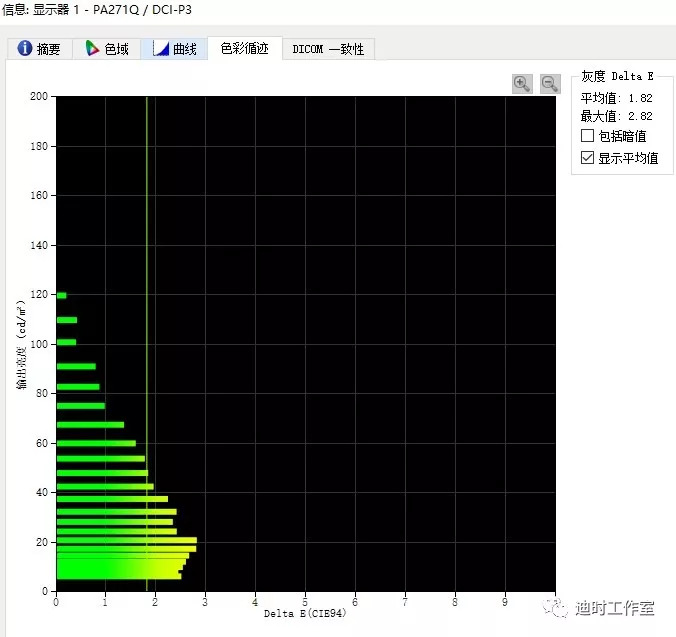676x637 pixels.
Task: Uncheck the 显示平均值 checkbox
Action: pos(587,157)
